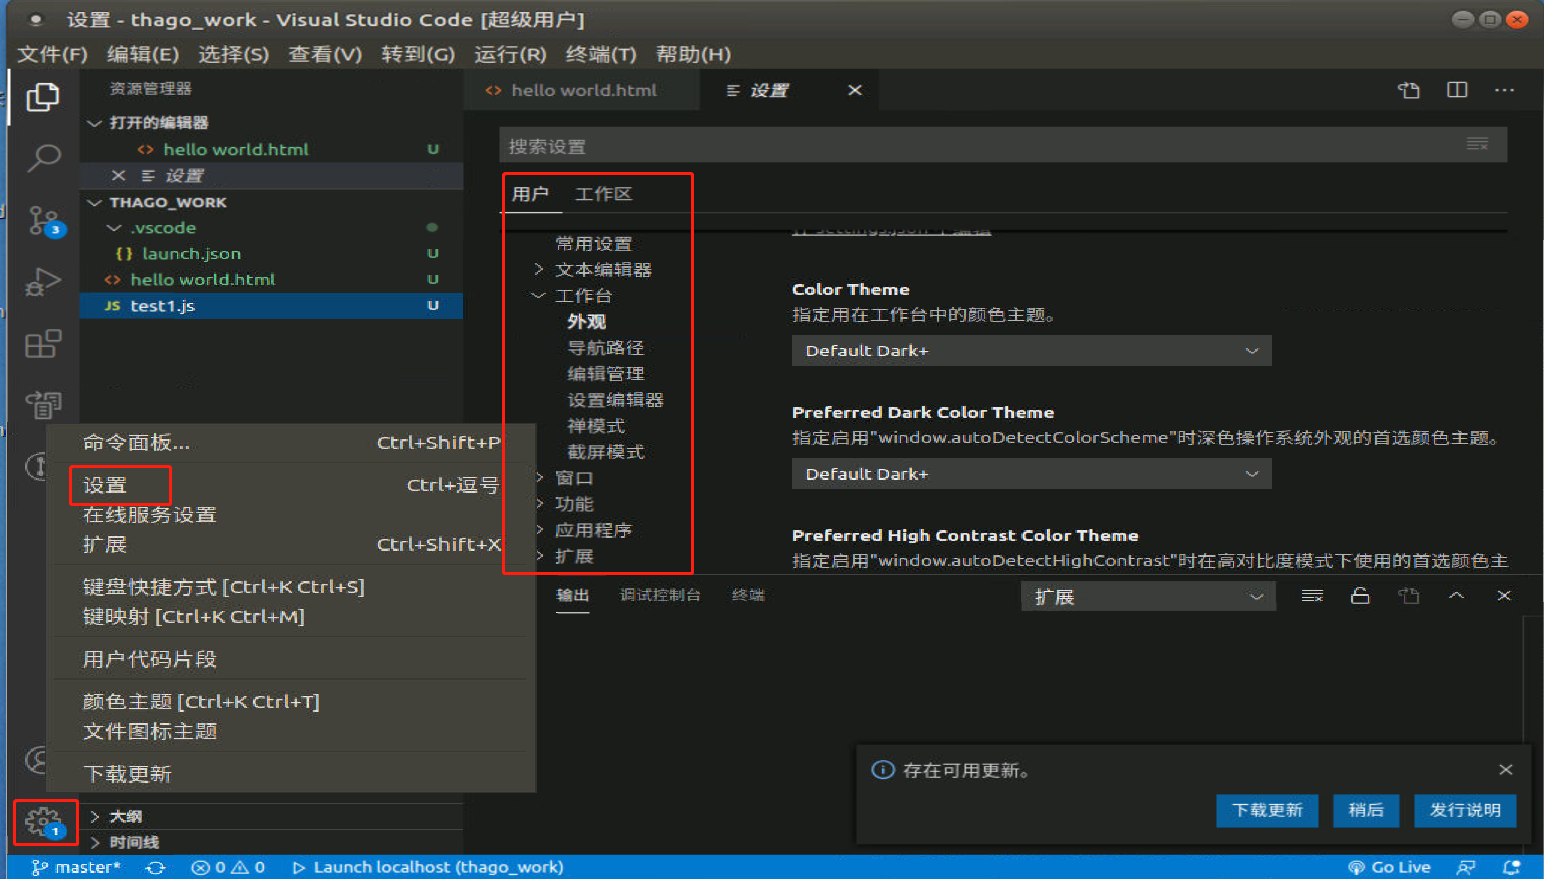Click the Manage gear icon

pyautogui.click(x=43, y=822)
